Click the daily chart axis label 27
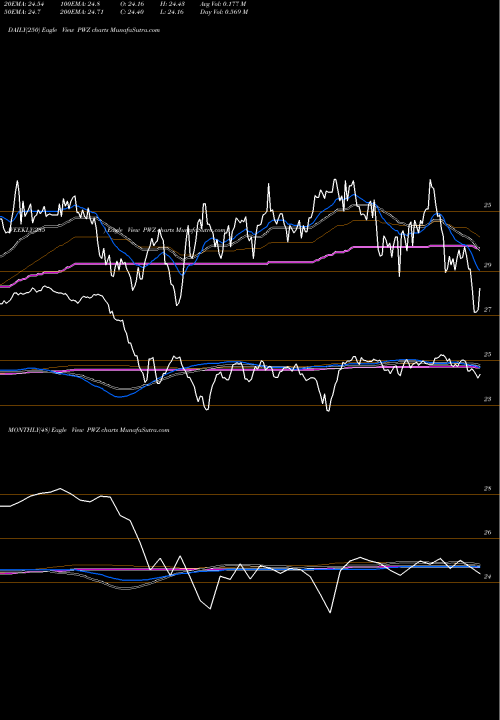Viewport: 500px width, 720px height. [487, 310]
